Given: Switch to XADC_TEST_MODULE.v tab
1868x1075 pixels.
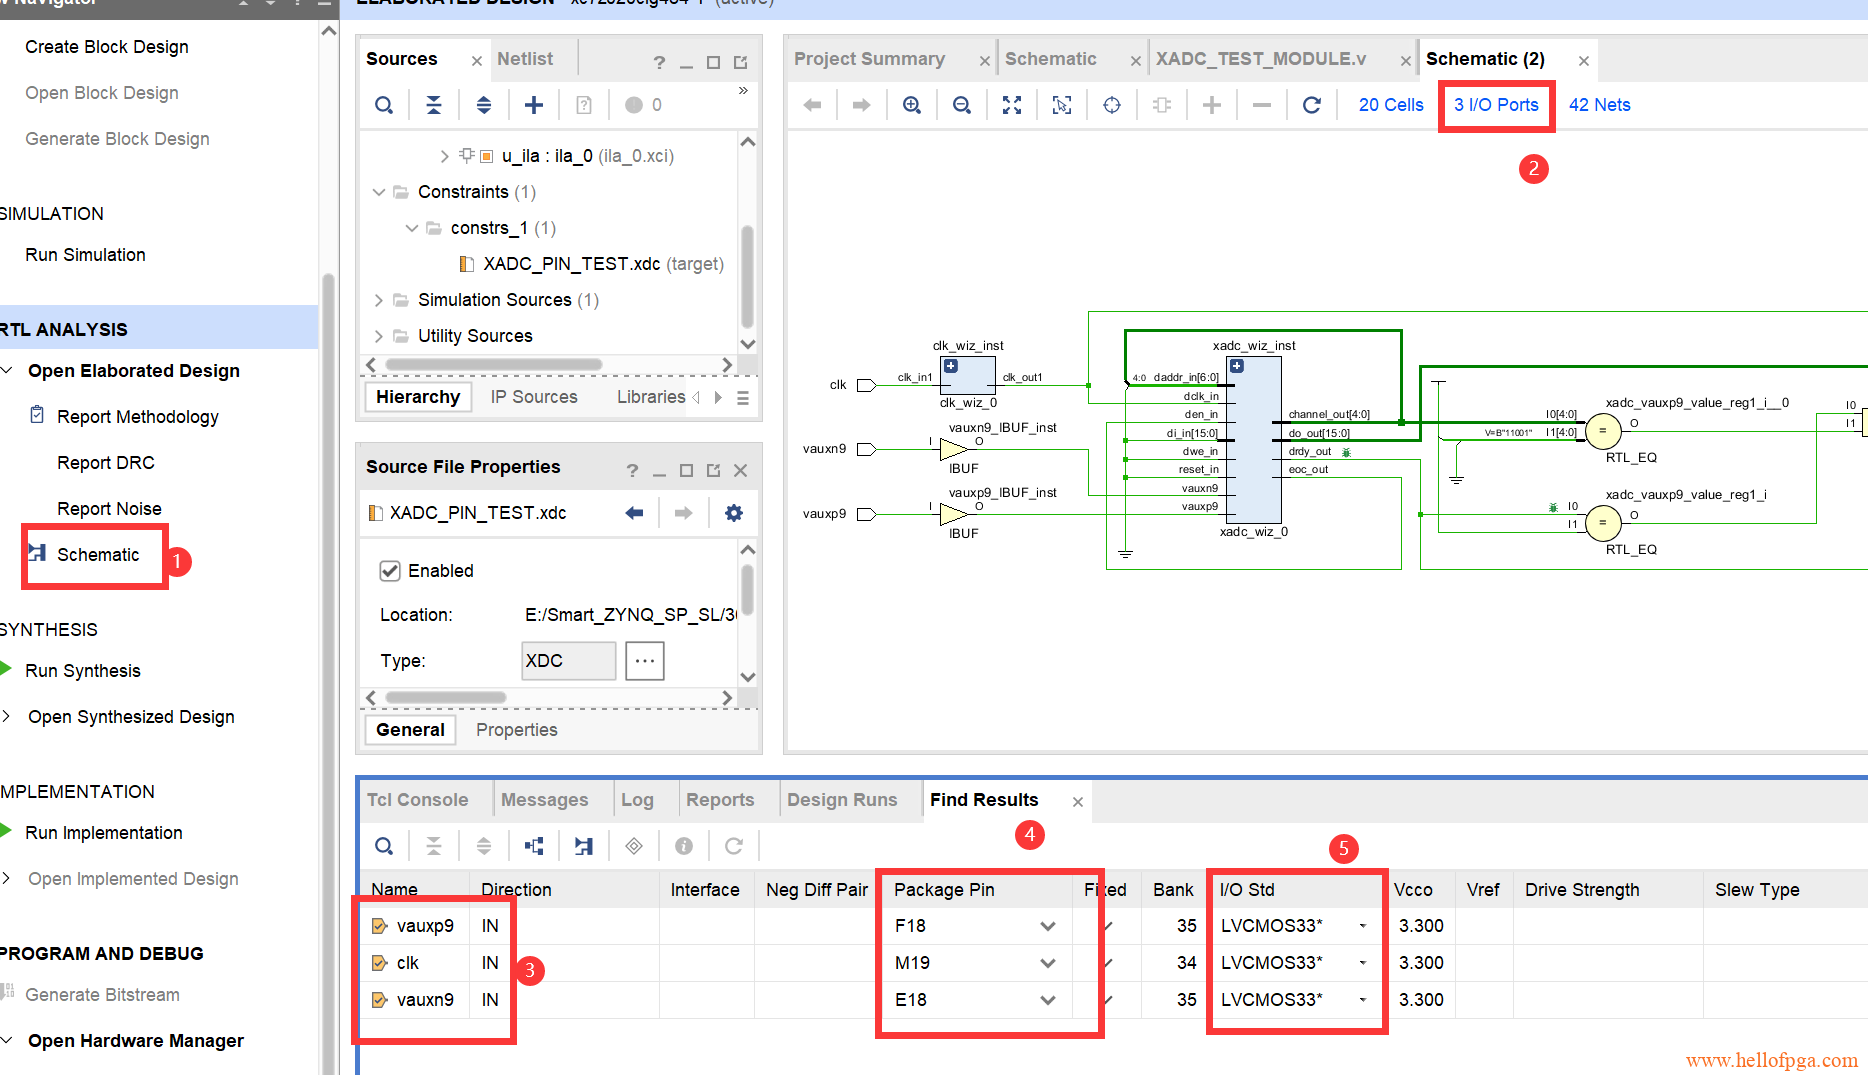Looking at the screenshot, I should (x=1261, y=59).
